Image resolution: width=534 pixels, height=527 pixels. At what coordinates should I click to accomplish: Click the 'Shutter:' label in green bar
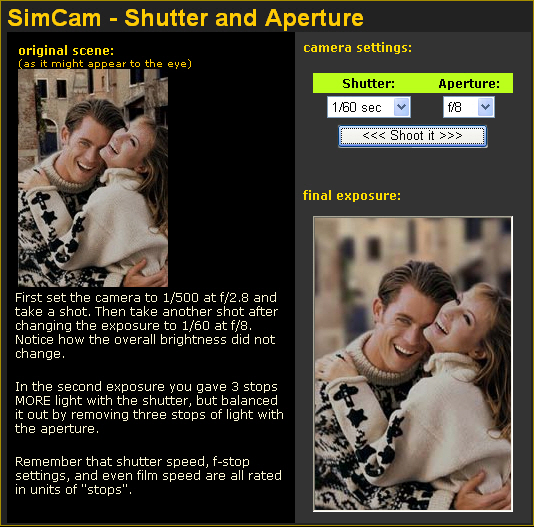point(368,83)
